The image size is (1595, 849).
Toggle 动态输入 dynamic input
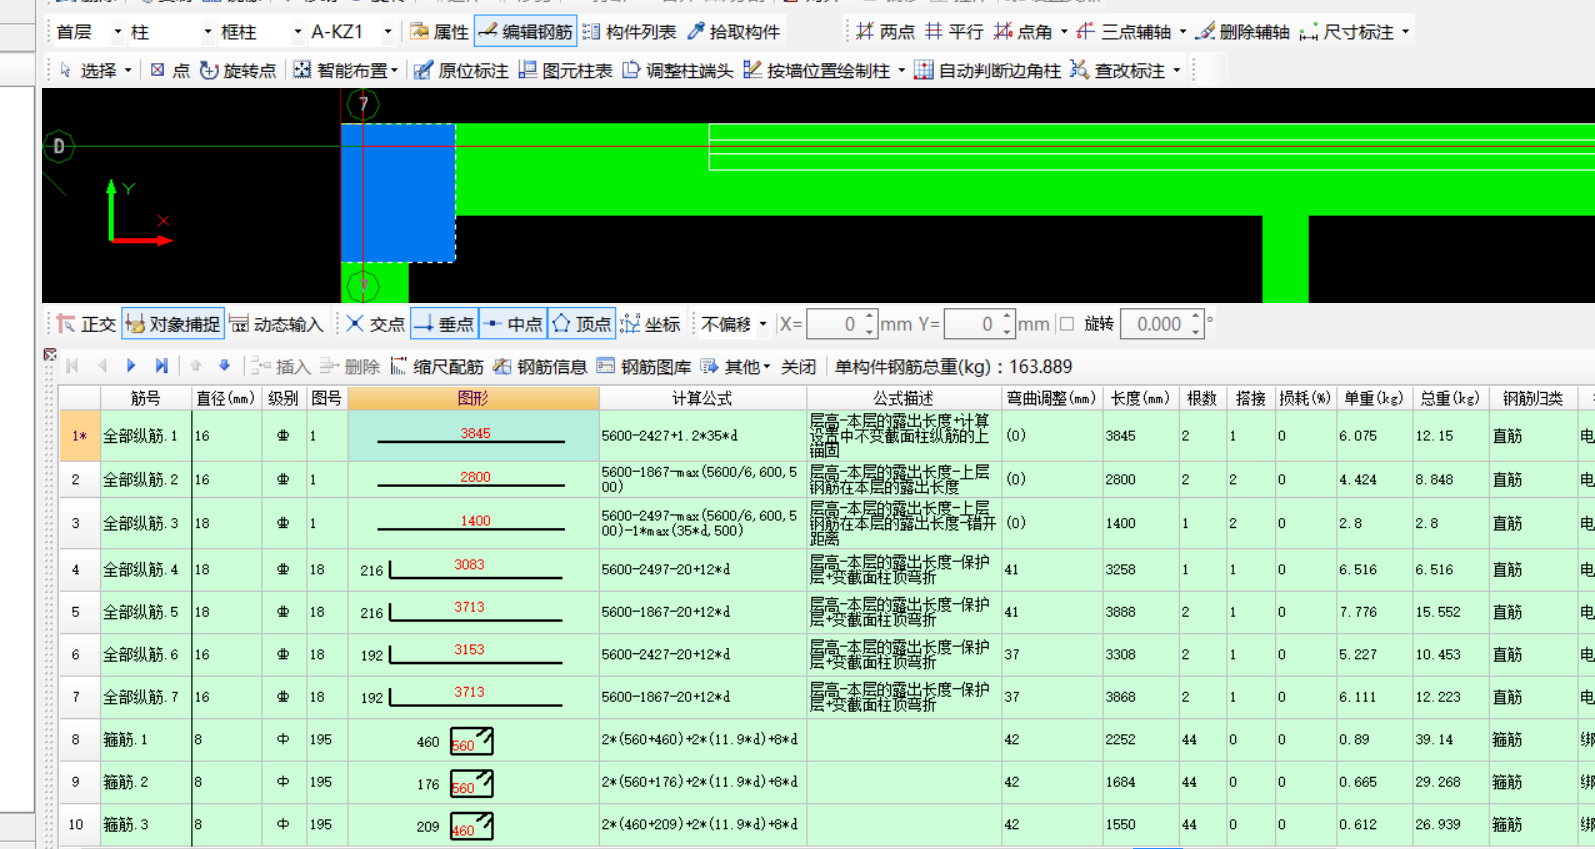(276, 324)
